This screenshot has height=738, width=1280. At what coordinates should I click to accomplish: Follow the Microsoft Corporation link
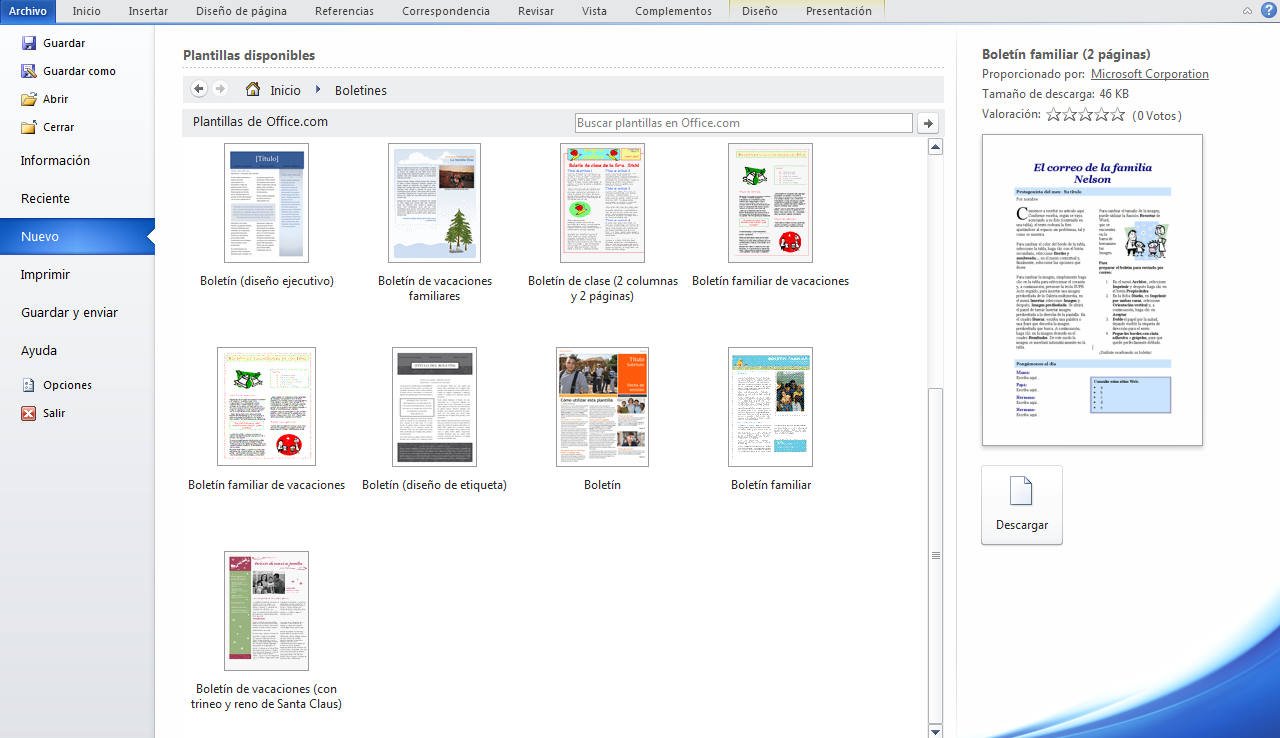pos(1149,73)
